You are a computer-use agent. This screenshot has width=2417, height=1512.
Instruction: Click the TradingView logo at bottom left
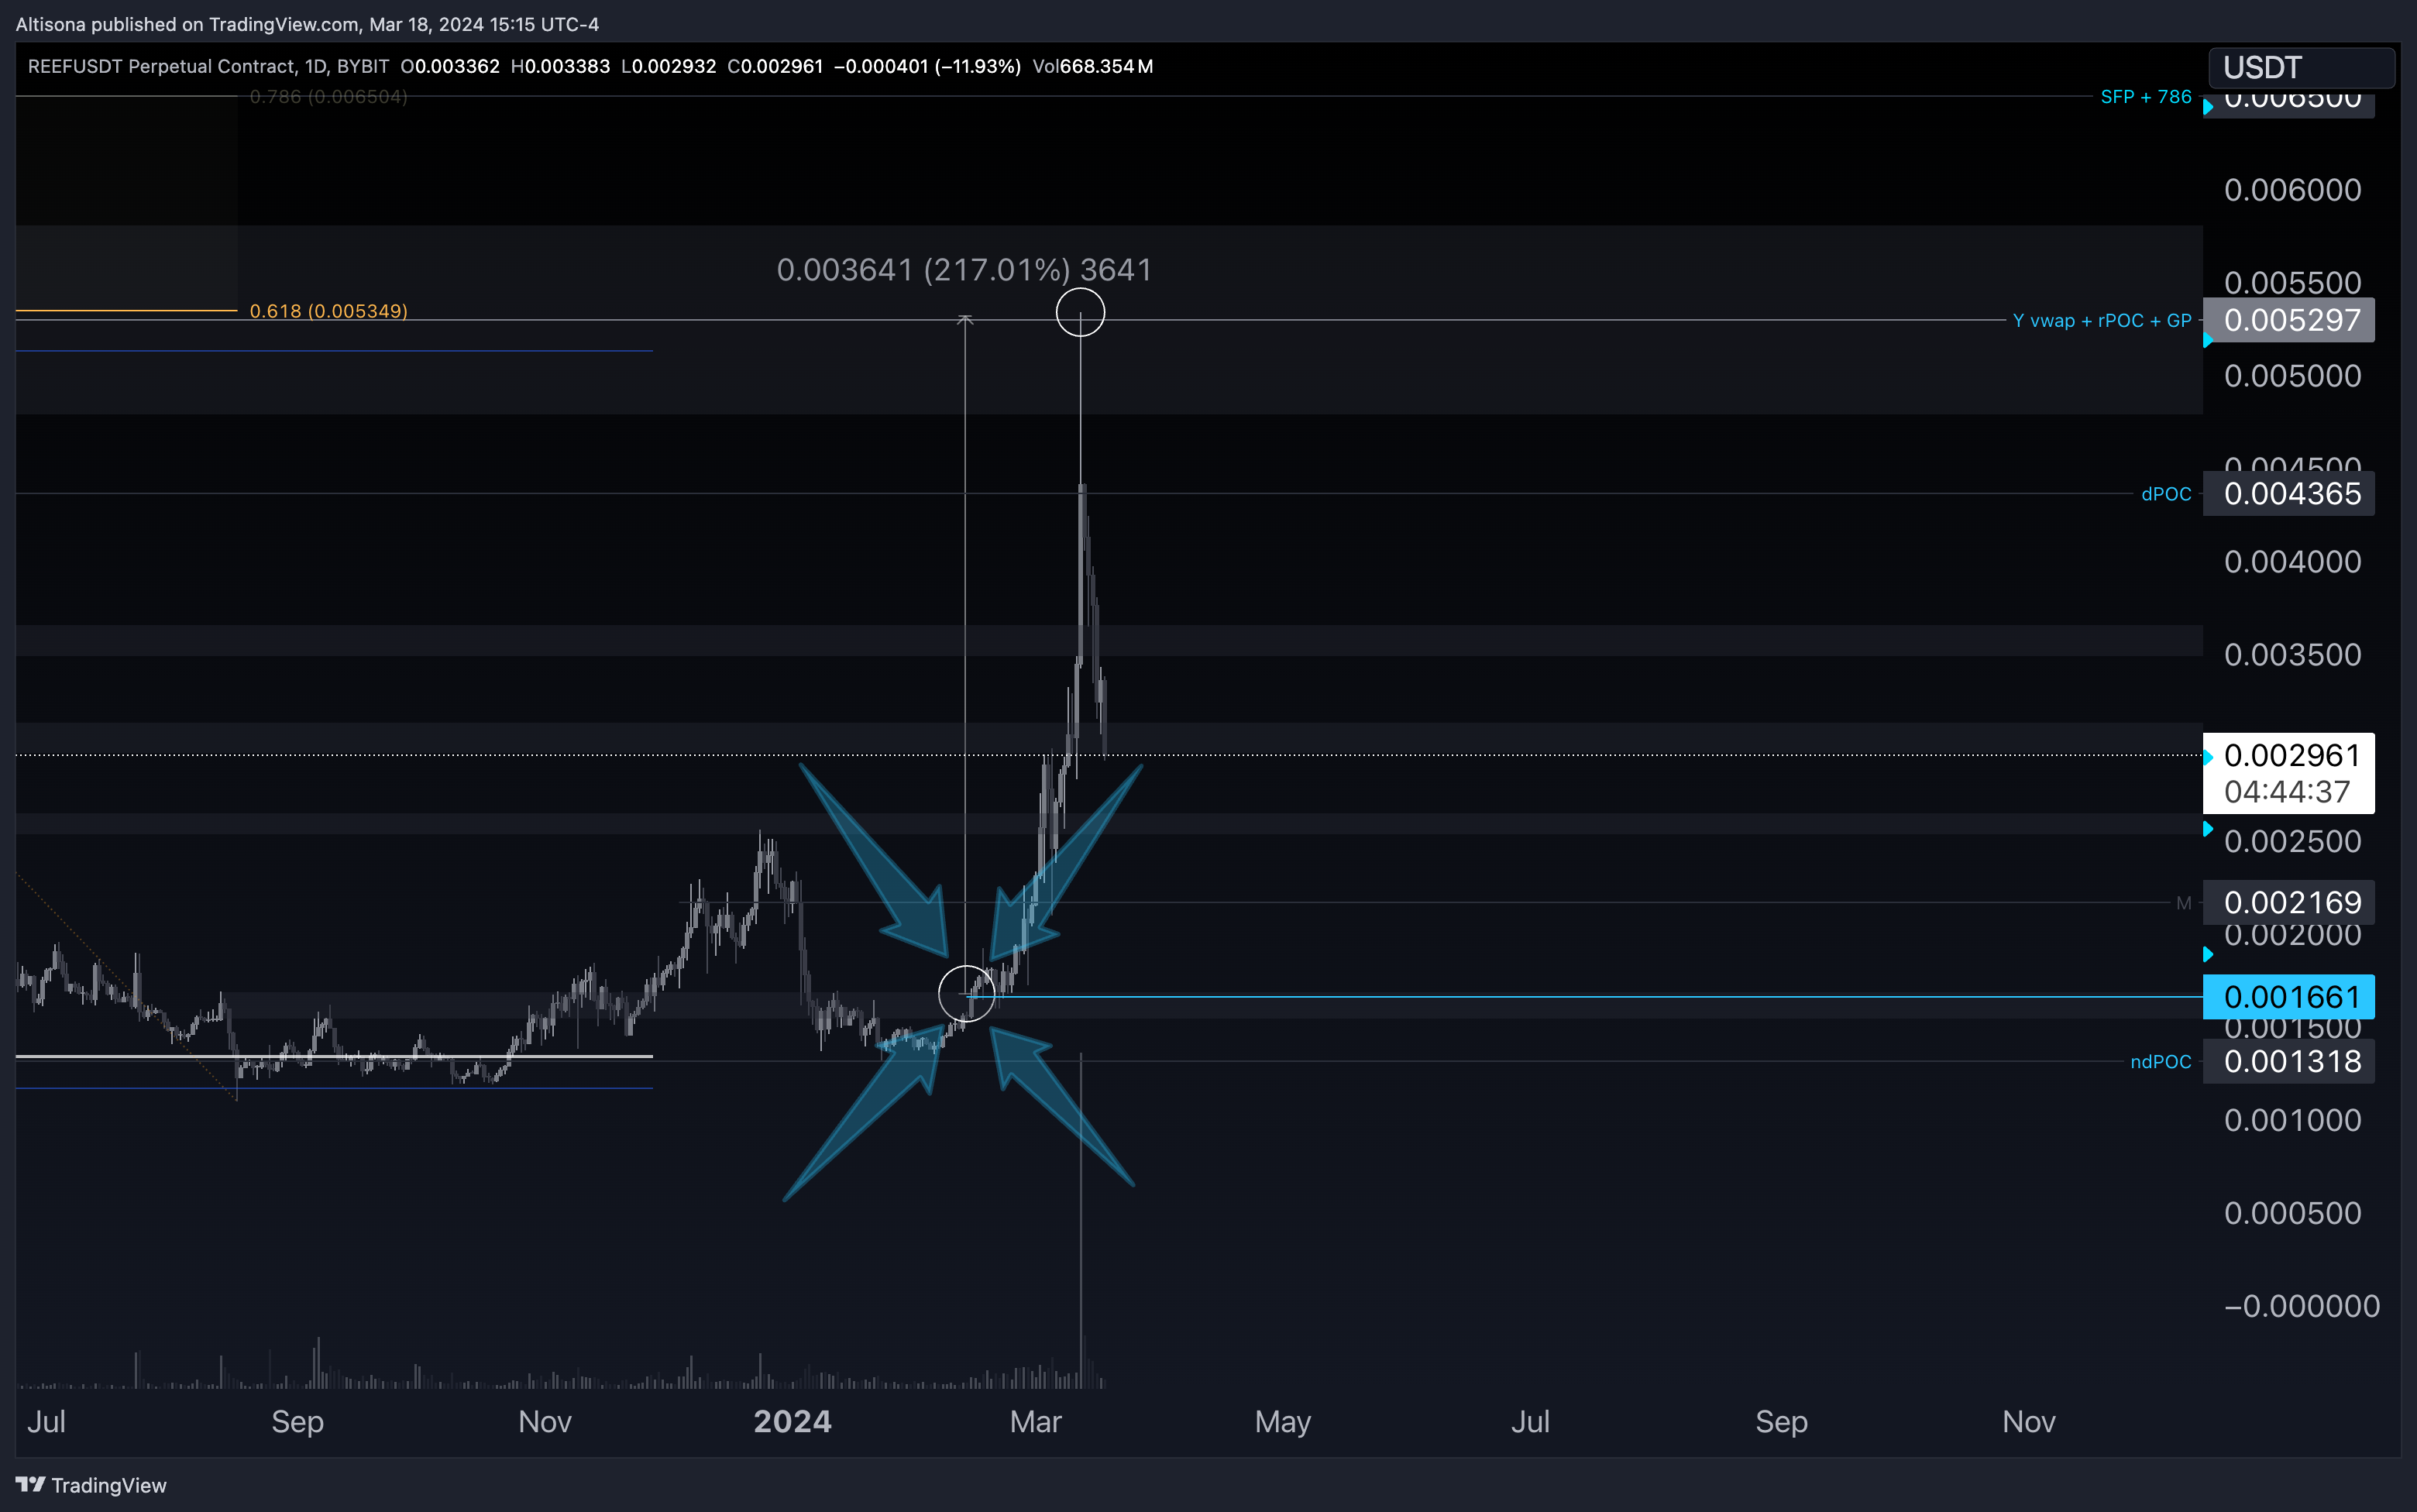tap(91, 1485)
